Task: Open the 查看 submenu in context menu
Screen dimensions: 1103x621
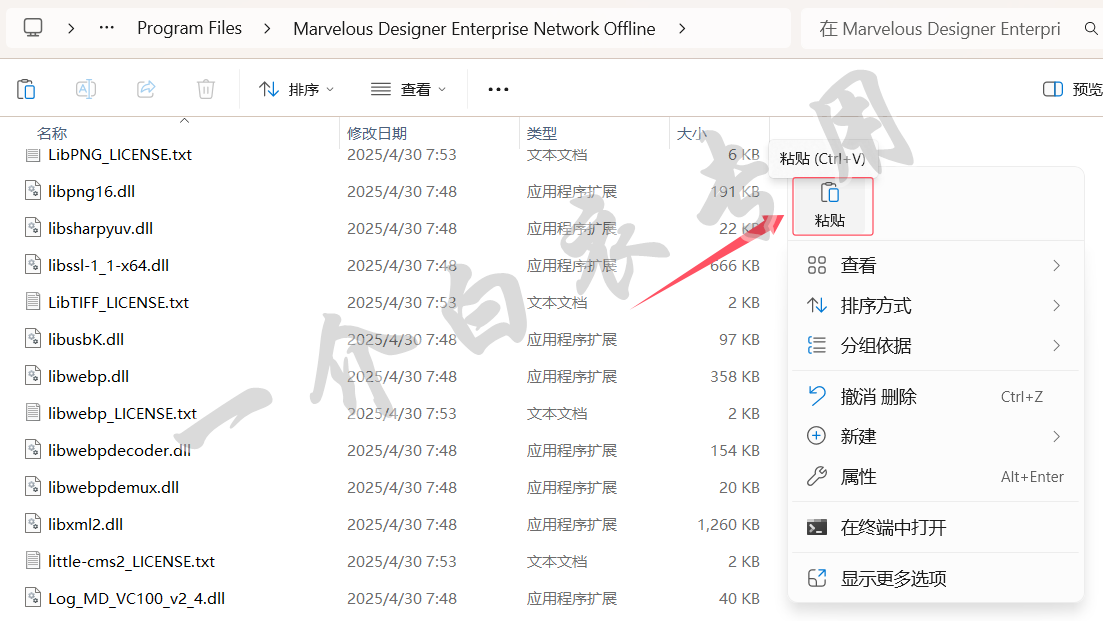Action: click(x=935, y=265)
